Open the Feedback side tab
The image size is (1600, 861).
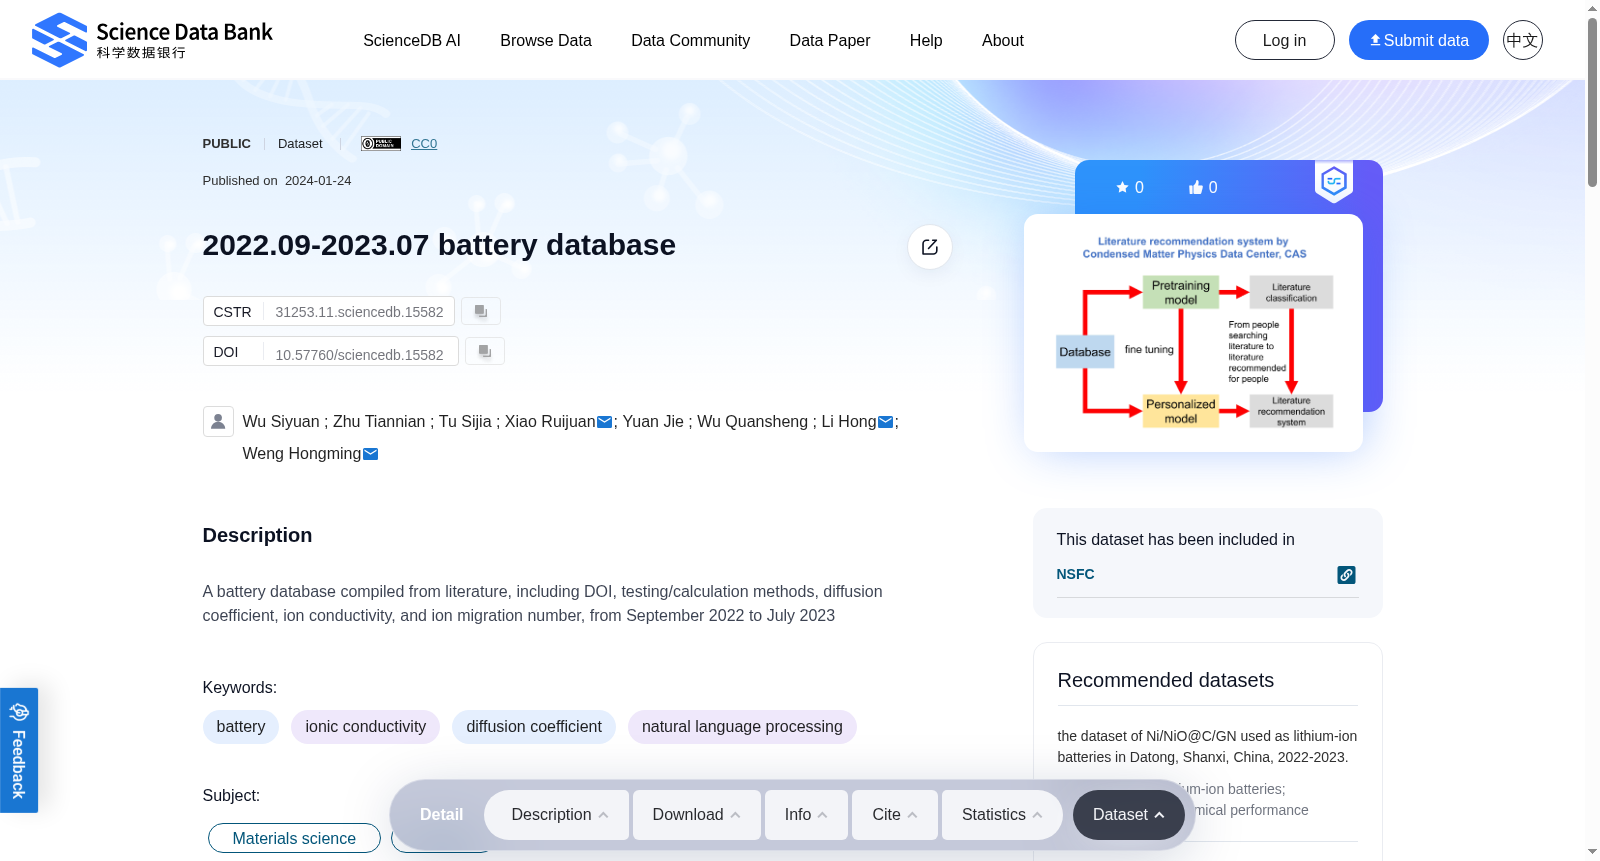pos(19,750)
